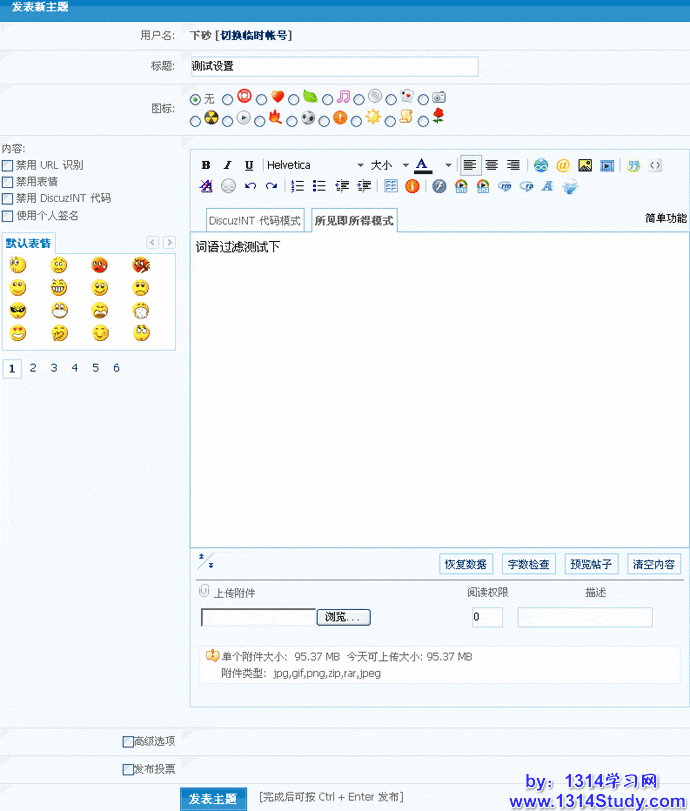Viewport: 690px width, 811px height.
Task: Click the Bold formatting icon
Action: [x=206, y=165]
